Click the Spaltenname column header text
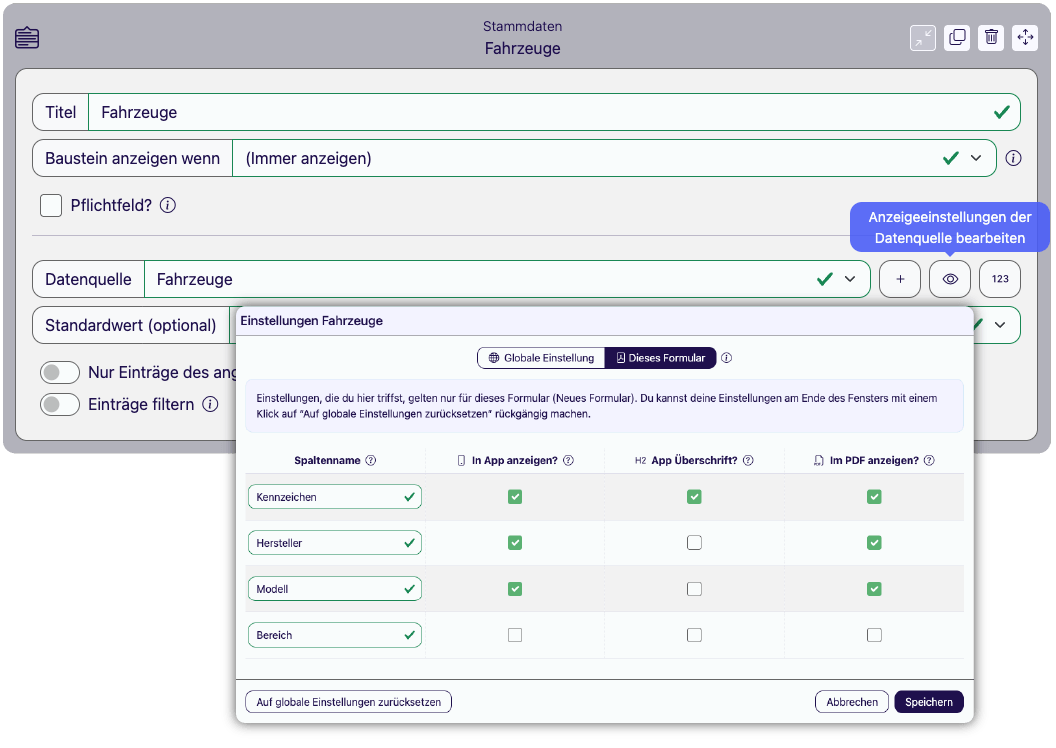The height and width of the screenshot is (748, 1056). point(327,461)
